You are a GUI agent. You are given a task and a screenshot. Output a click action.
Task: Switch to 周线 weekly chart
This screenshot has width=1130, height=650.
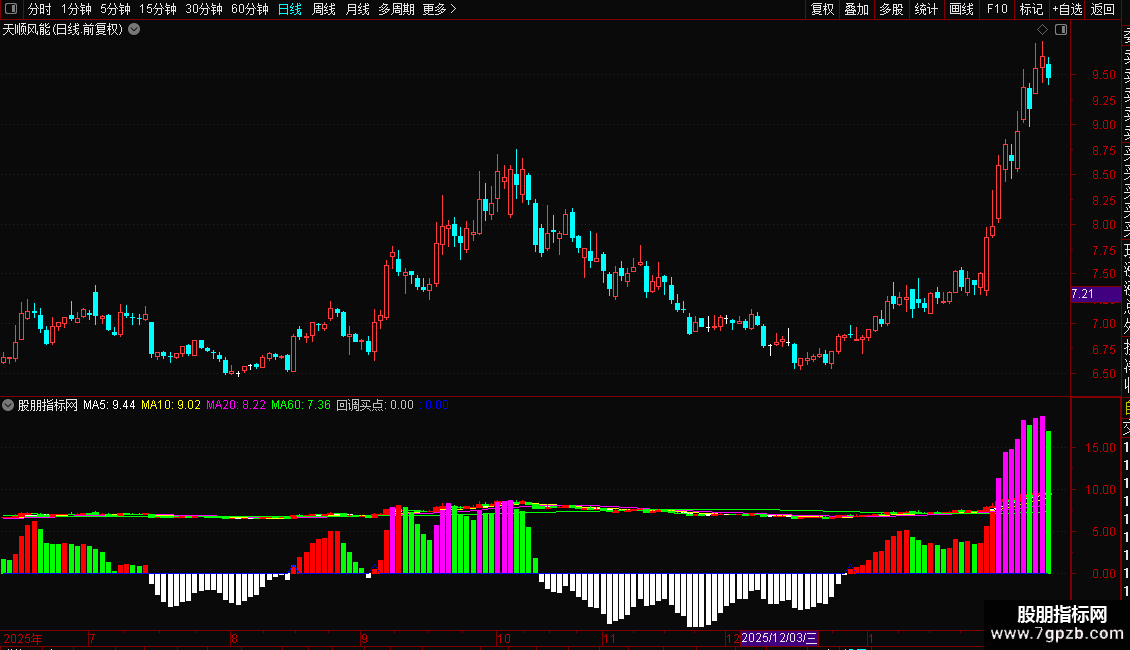(324, 9)
